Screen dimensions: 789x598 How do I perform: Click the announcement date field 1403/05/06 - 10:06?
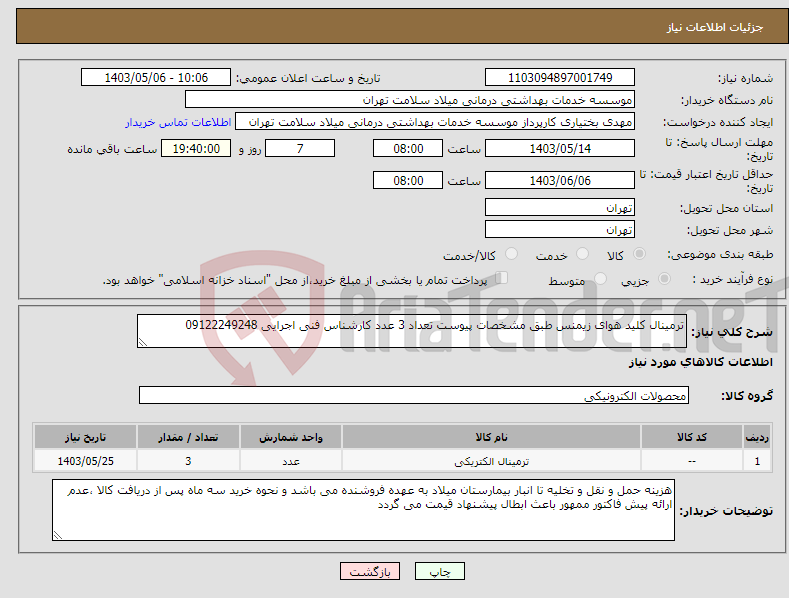[x=156, y=78]
